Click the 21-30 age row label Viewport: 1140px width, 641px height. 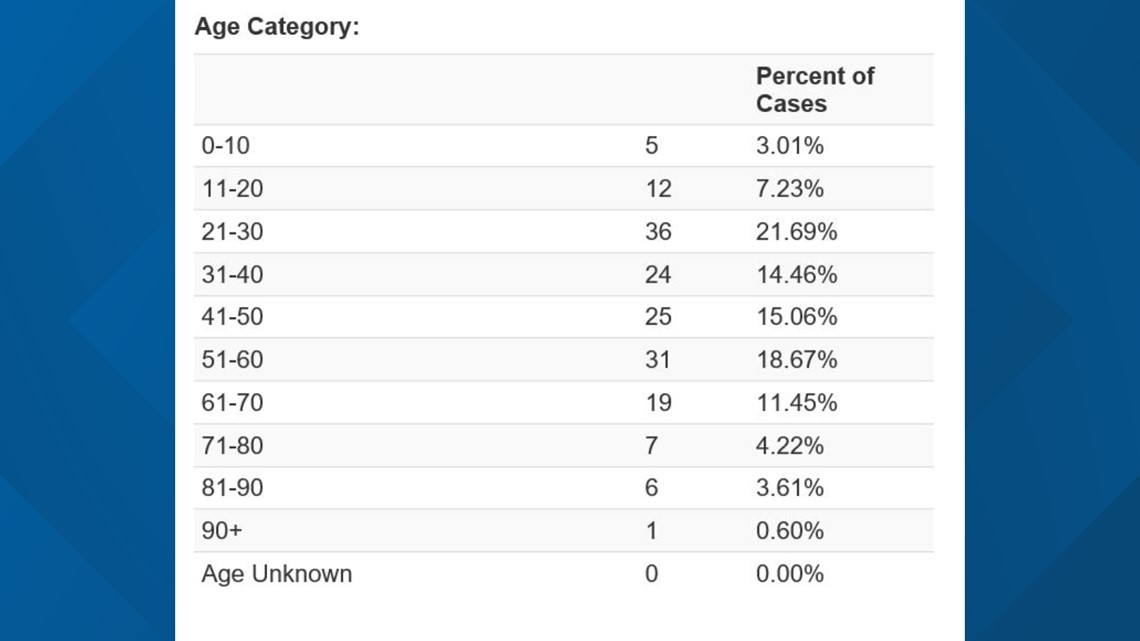[232, 231]
